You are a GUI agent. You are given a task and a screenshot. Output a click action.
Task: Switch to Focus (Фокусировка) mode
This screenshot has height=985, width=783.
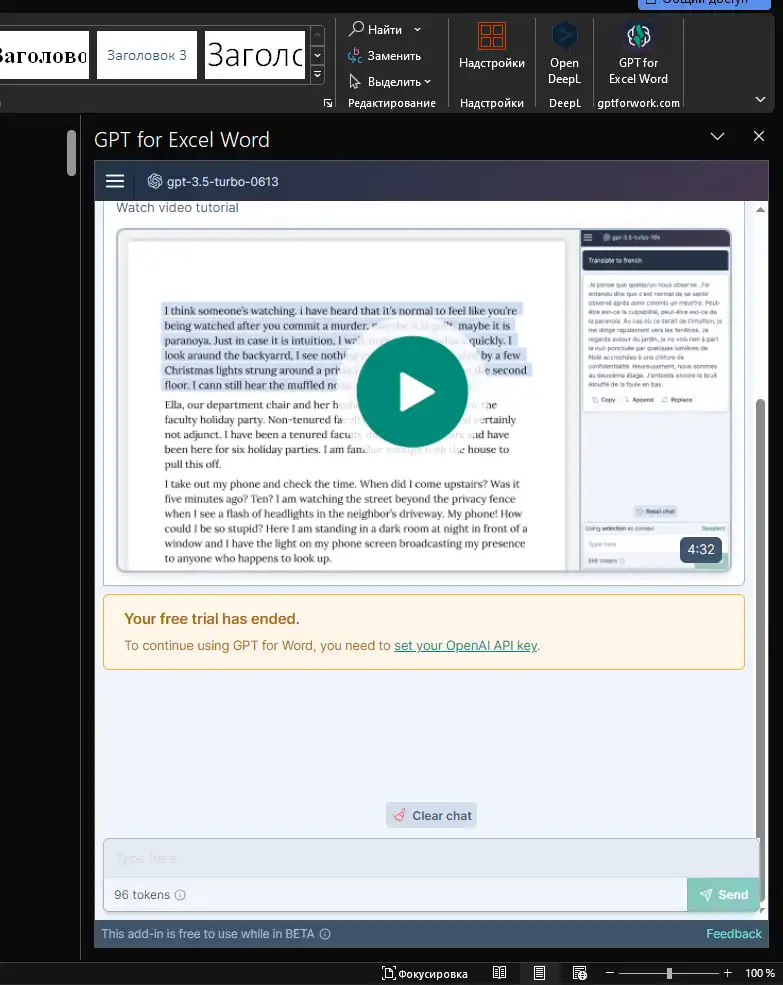point(425,974)
